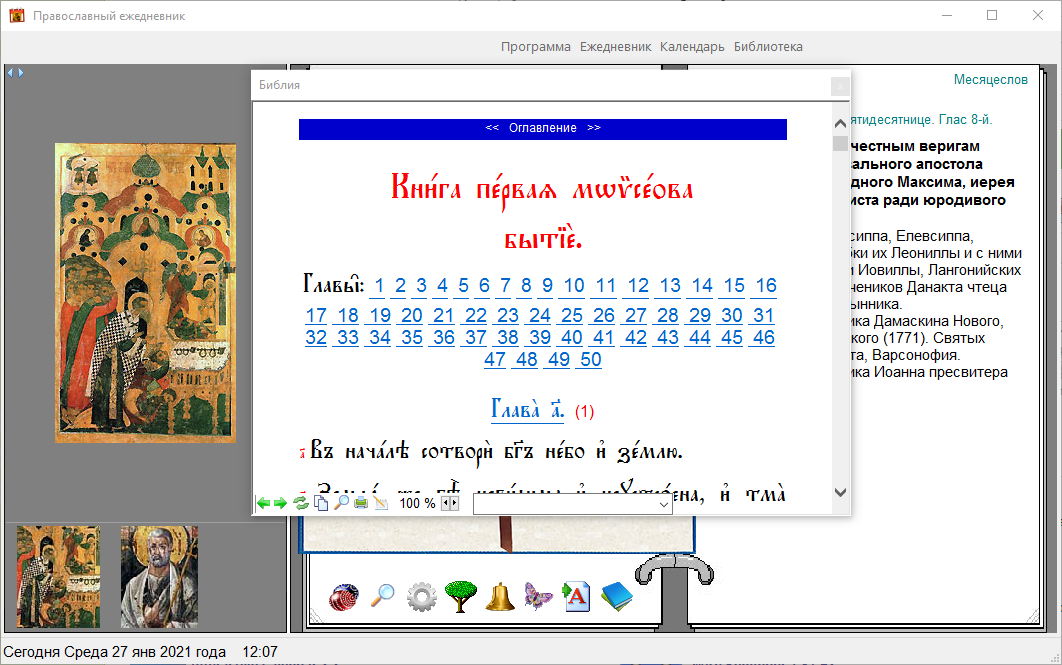
Task: Open the notepad pencil edit icon
Action: click(381, 502)
